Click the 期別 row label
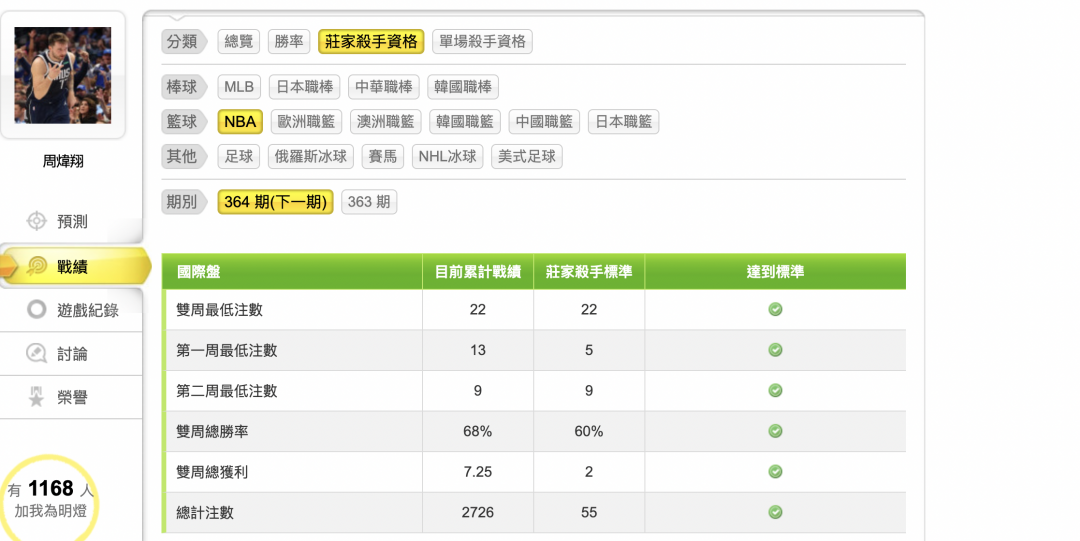The image size is (1080, 541). 183,202
